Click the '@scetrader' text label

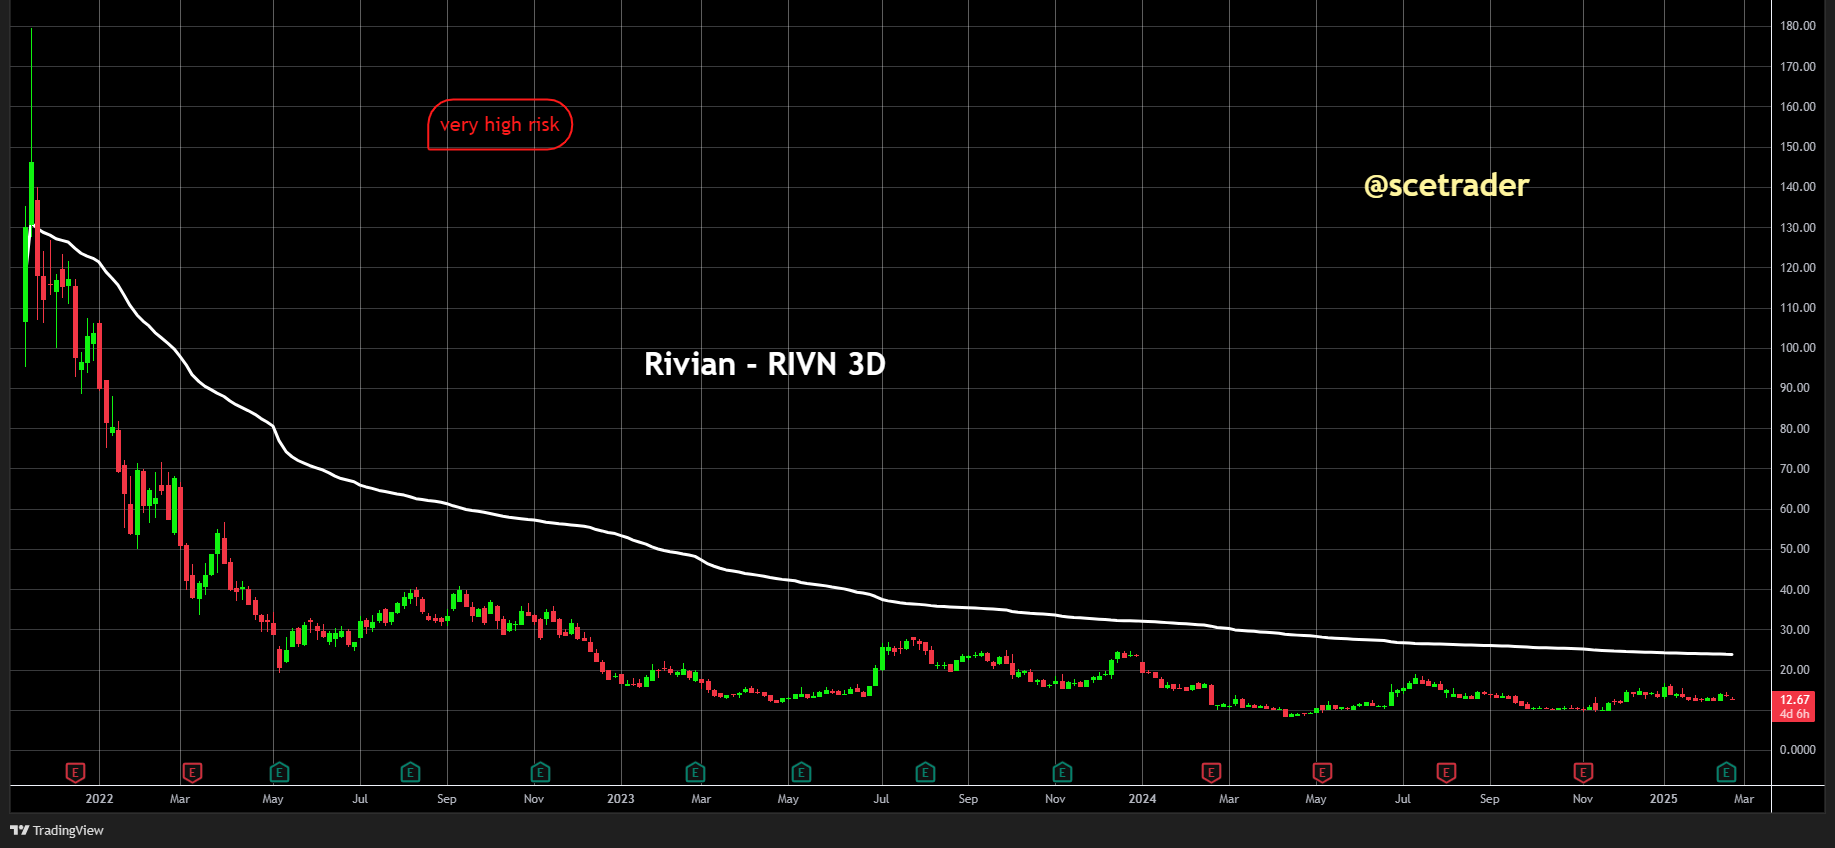coord(1446,185)
